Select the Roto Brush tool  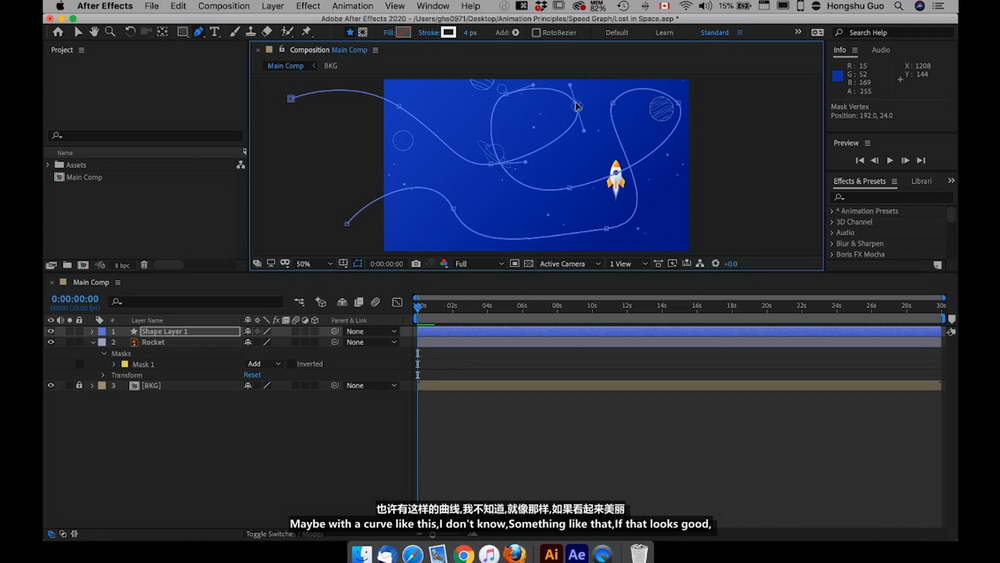pyautogui.click(x=287, y=32)
